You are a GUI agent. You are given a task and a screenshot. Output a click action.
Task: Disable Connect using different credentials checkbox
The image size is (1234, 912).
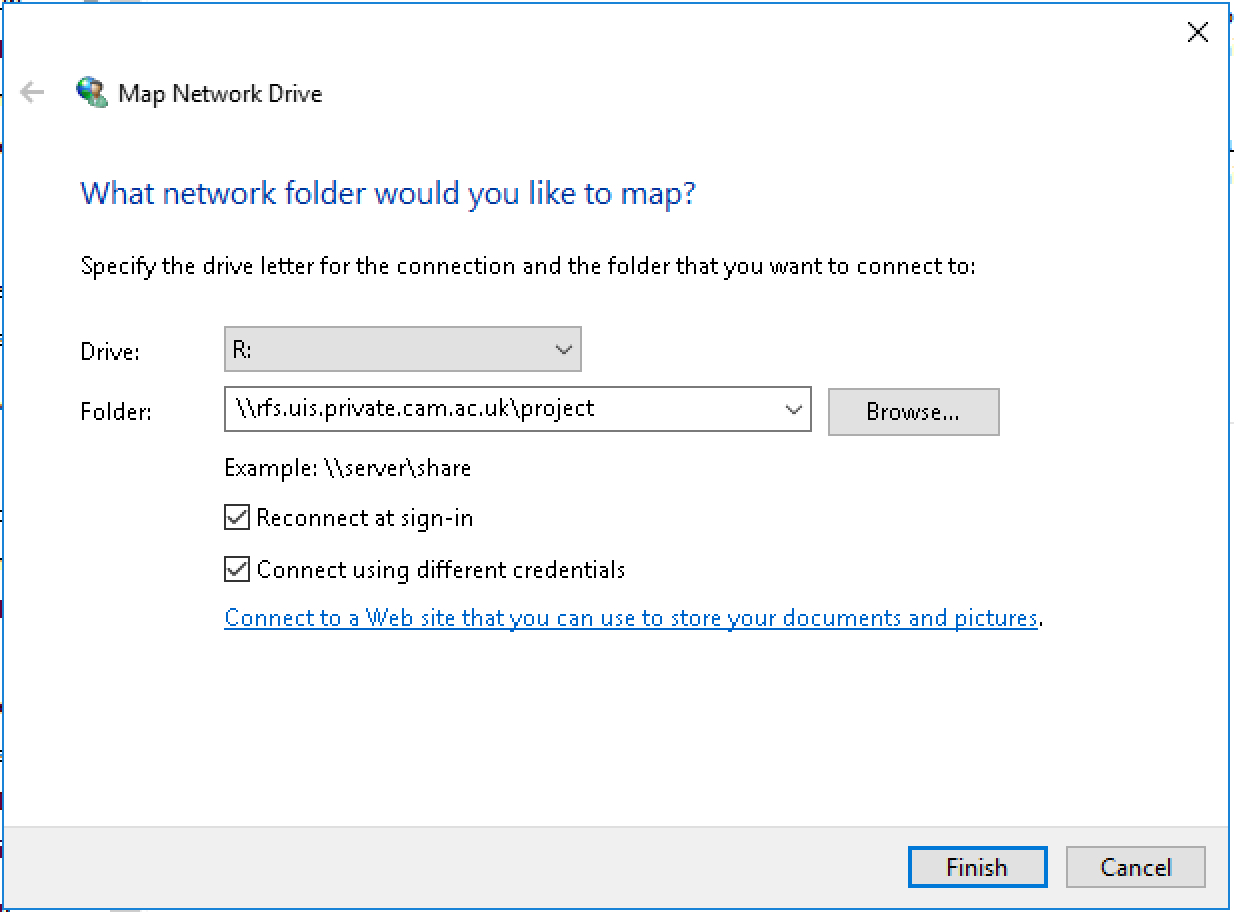(237, 570)
